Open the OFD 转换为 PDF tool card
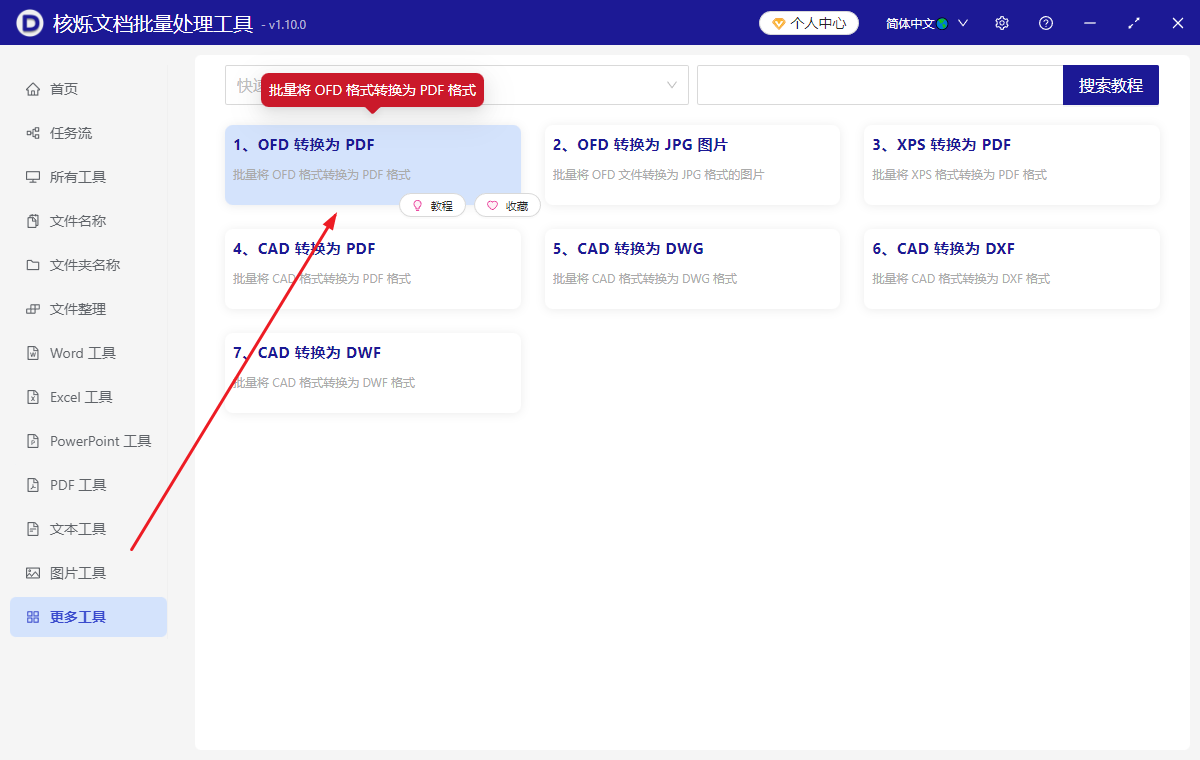 pos(373,165)
